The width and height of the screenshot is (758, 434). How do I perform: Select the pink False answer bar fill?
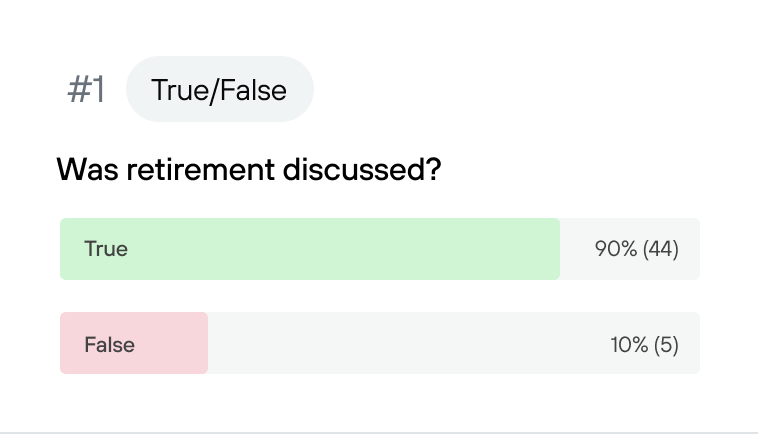(x=134, y=343)
